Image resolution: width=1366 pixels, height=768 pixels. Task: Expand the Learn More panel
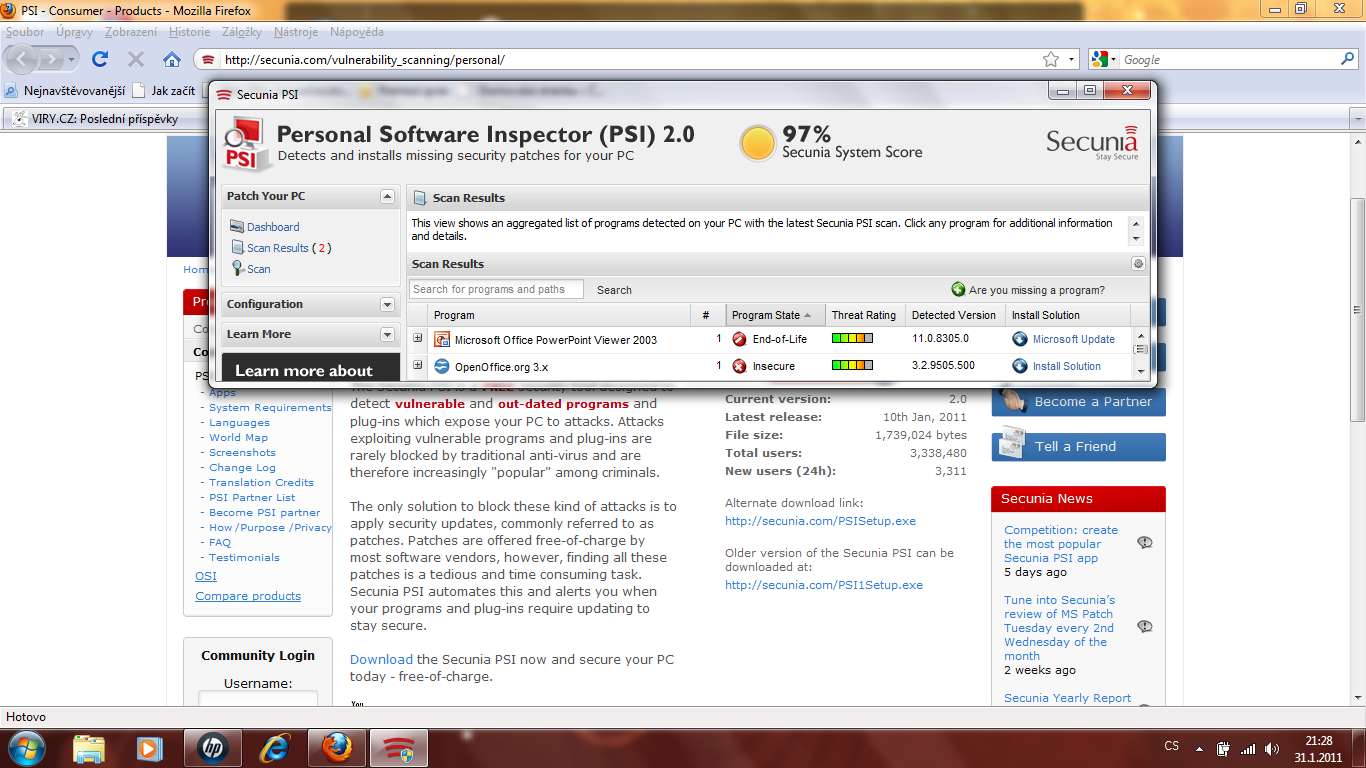[x=388, y=334]
